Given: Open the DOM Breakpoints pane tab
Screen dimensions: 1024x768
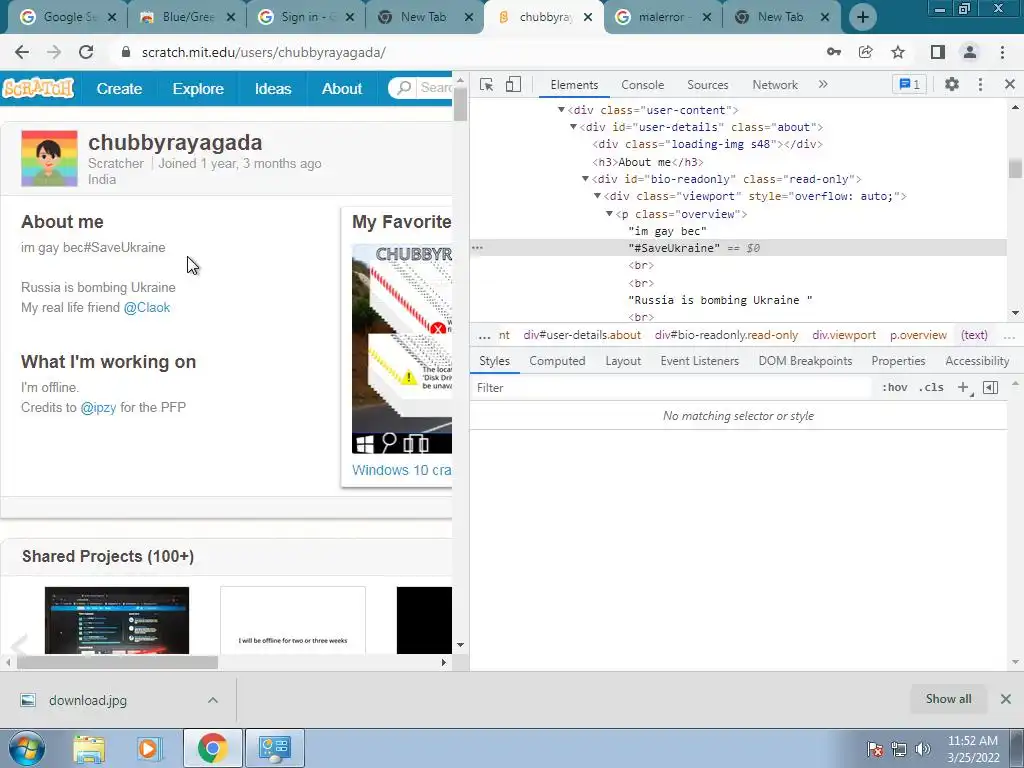Looking at the screenshot, I should pyautogui.click(x=805, y=360).
